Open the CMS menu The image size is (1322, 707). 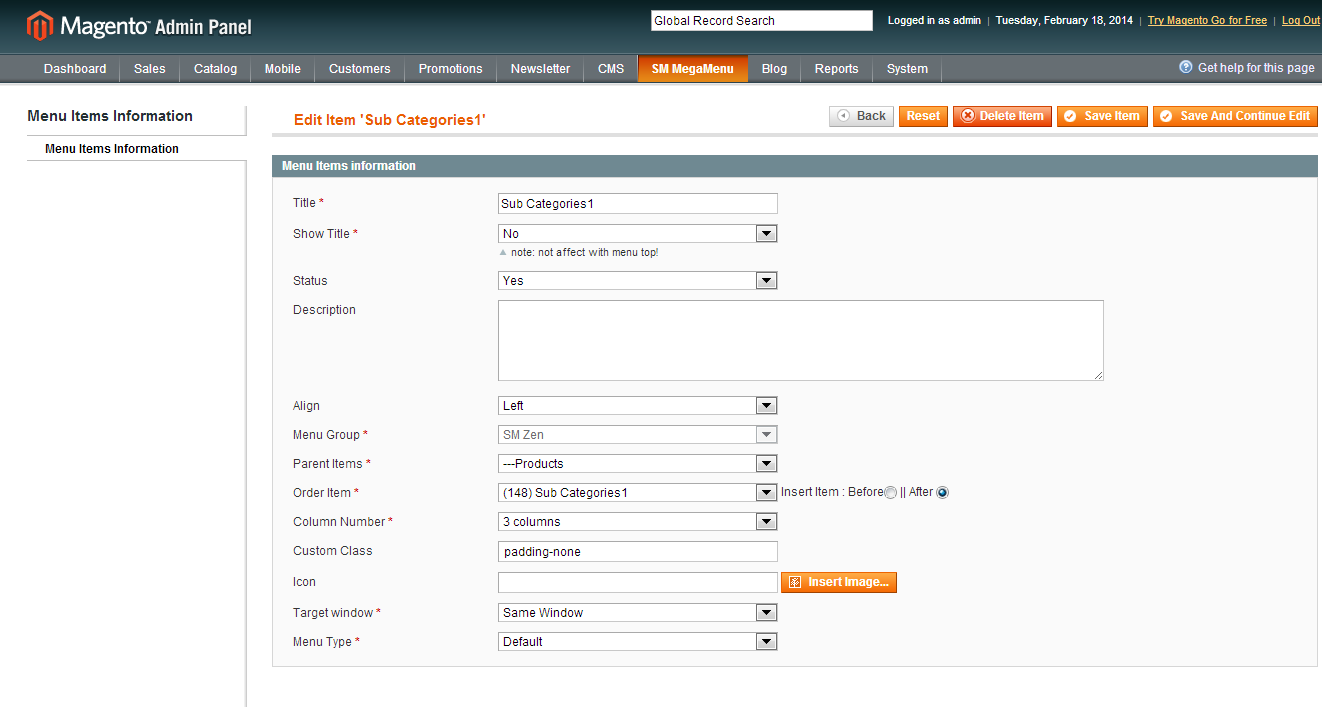[611, 69]
